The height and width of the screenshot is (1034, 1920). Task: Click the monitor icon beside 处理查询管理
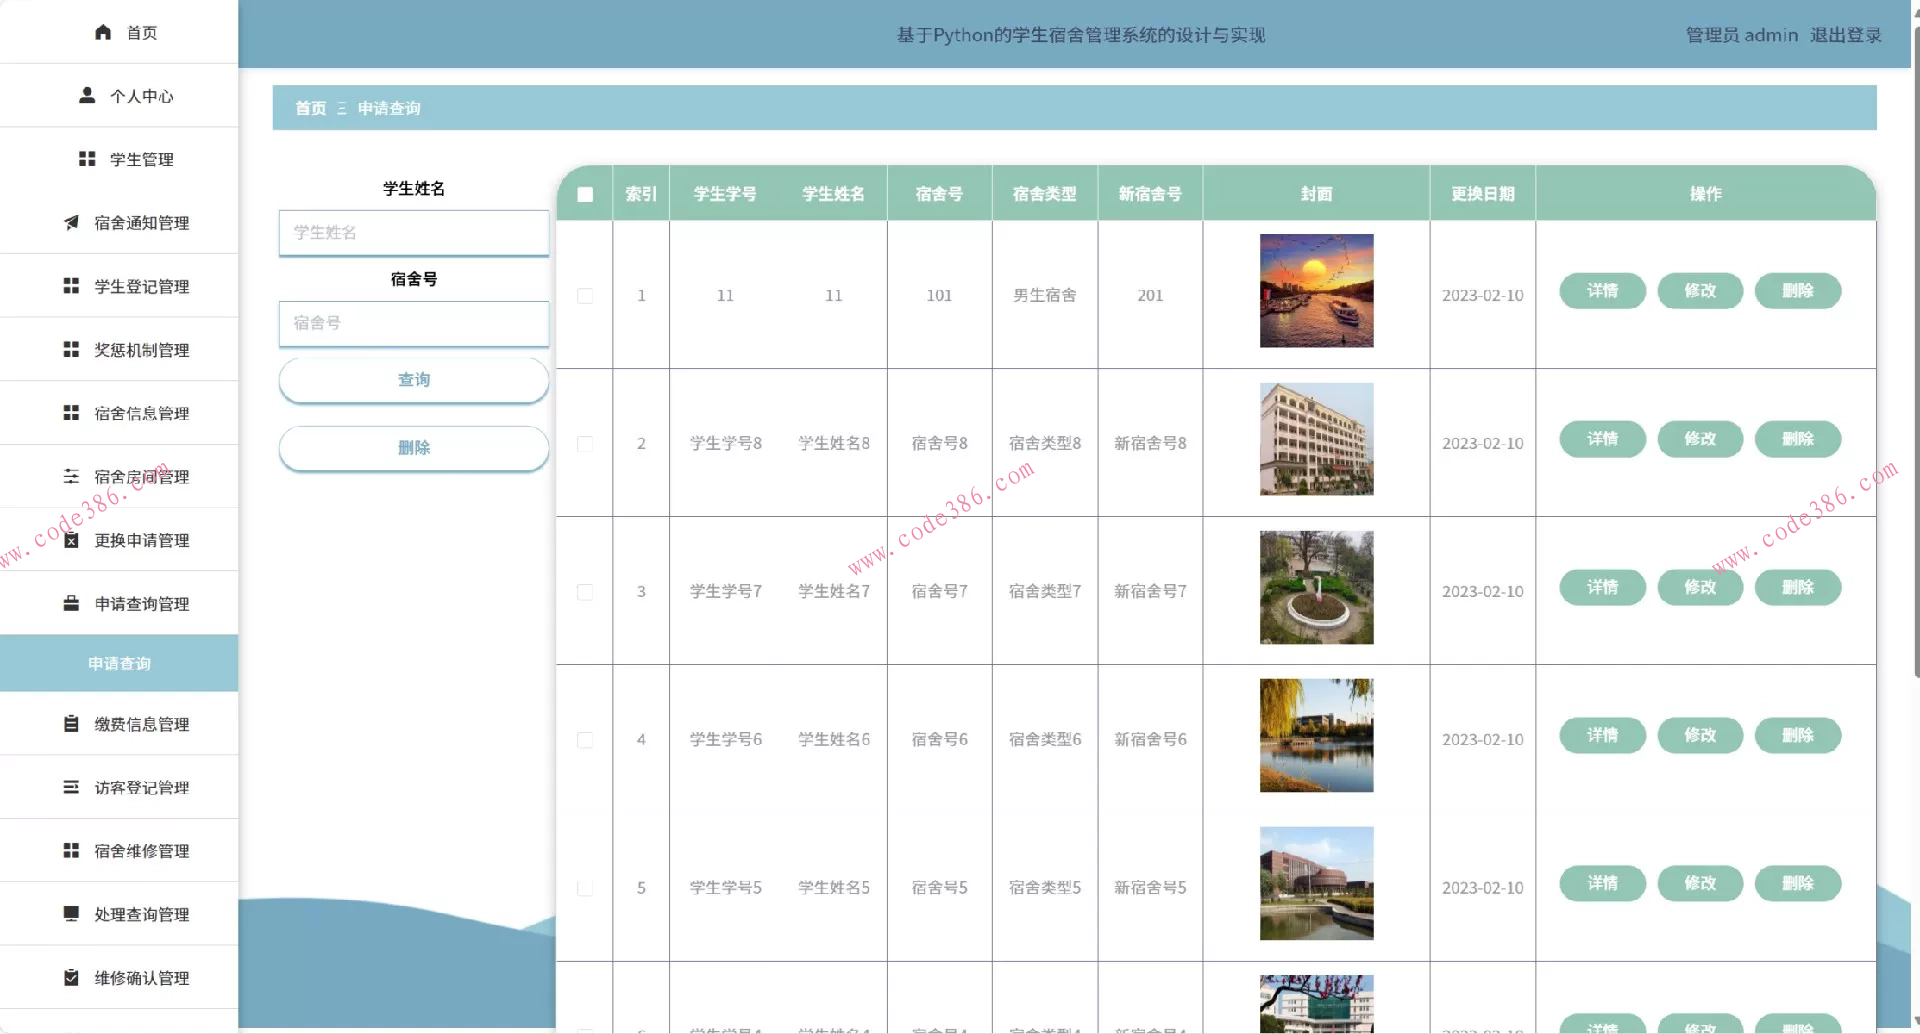tap(71, 913)
